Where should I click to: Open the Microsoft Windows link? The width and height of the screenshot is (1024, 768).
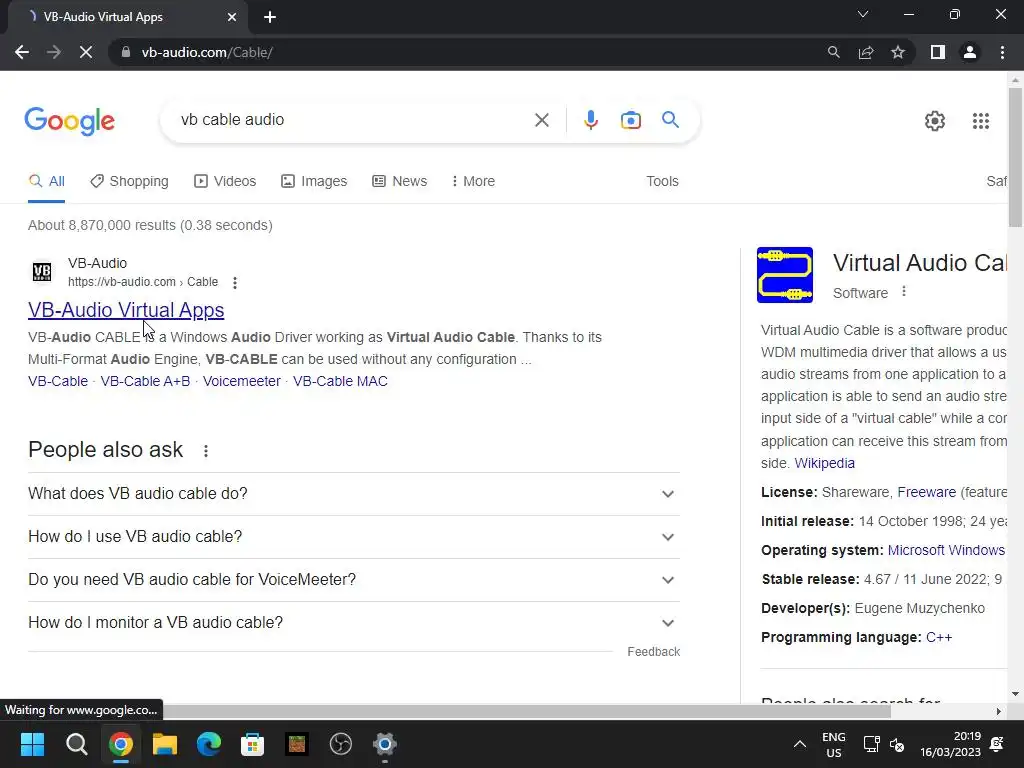pos(946,551)
